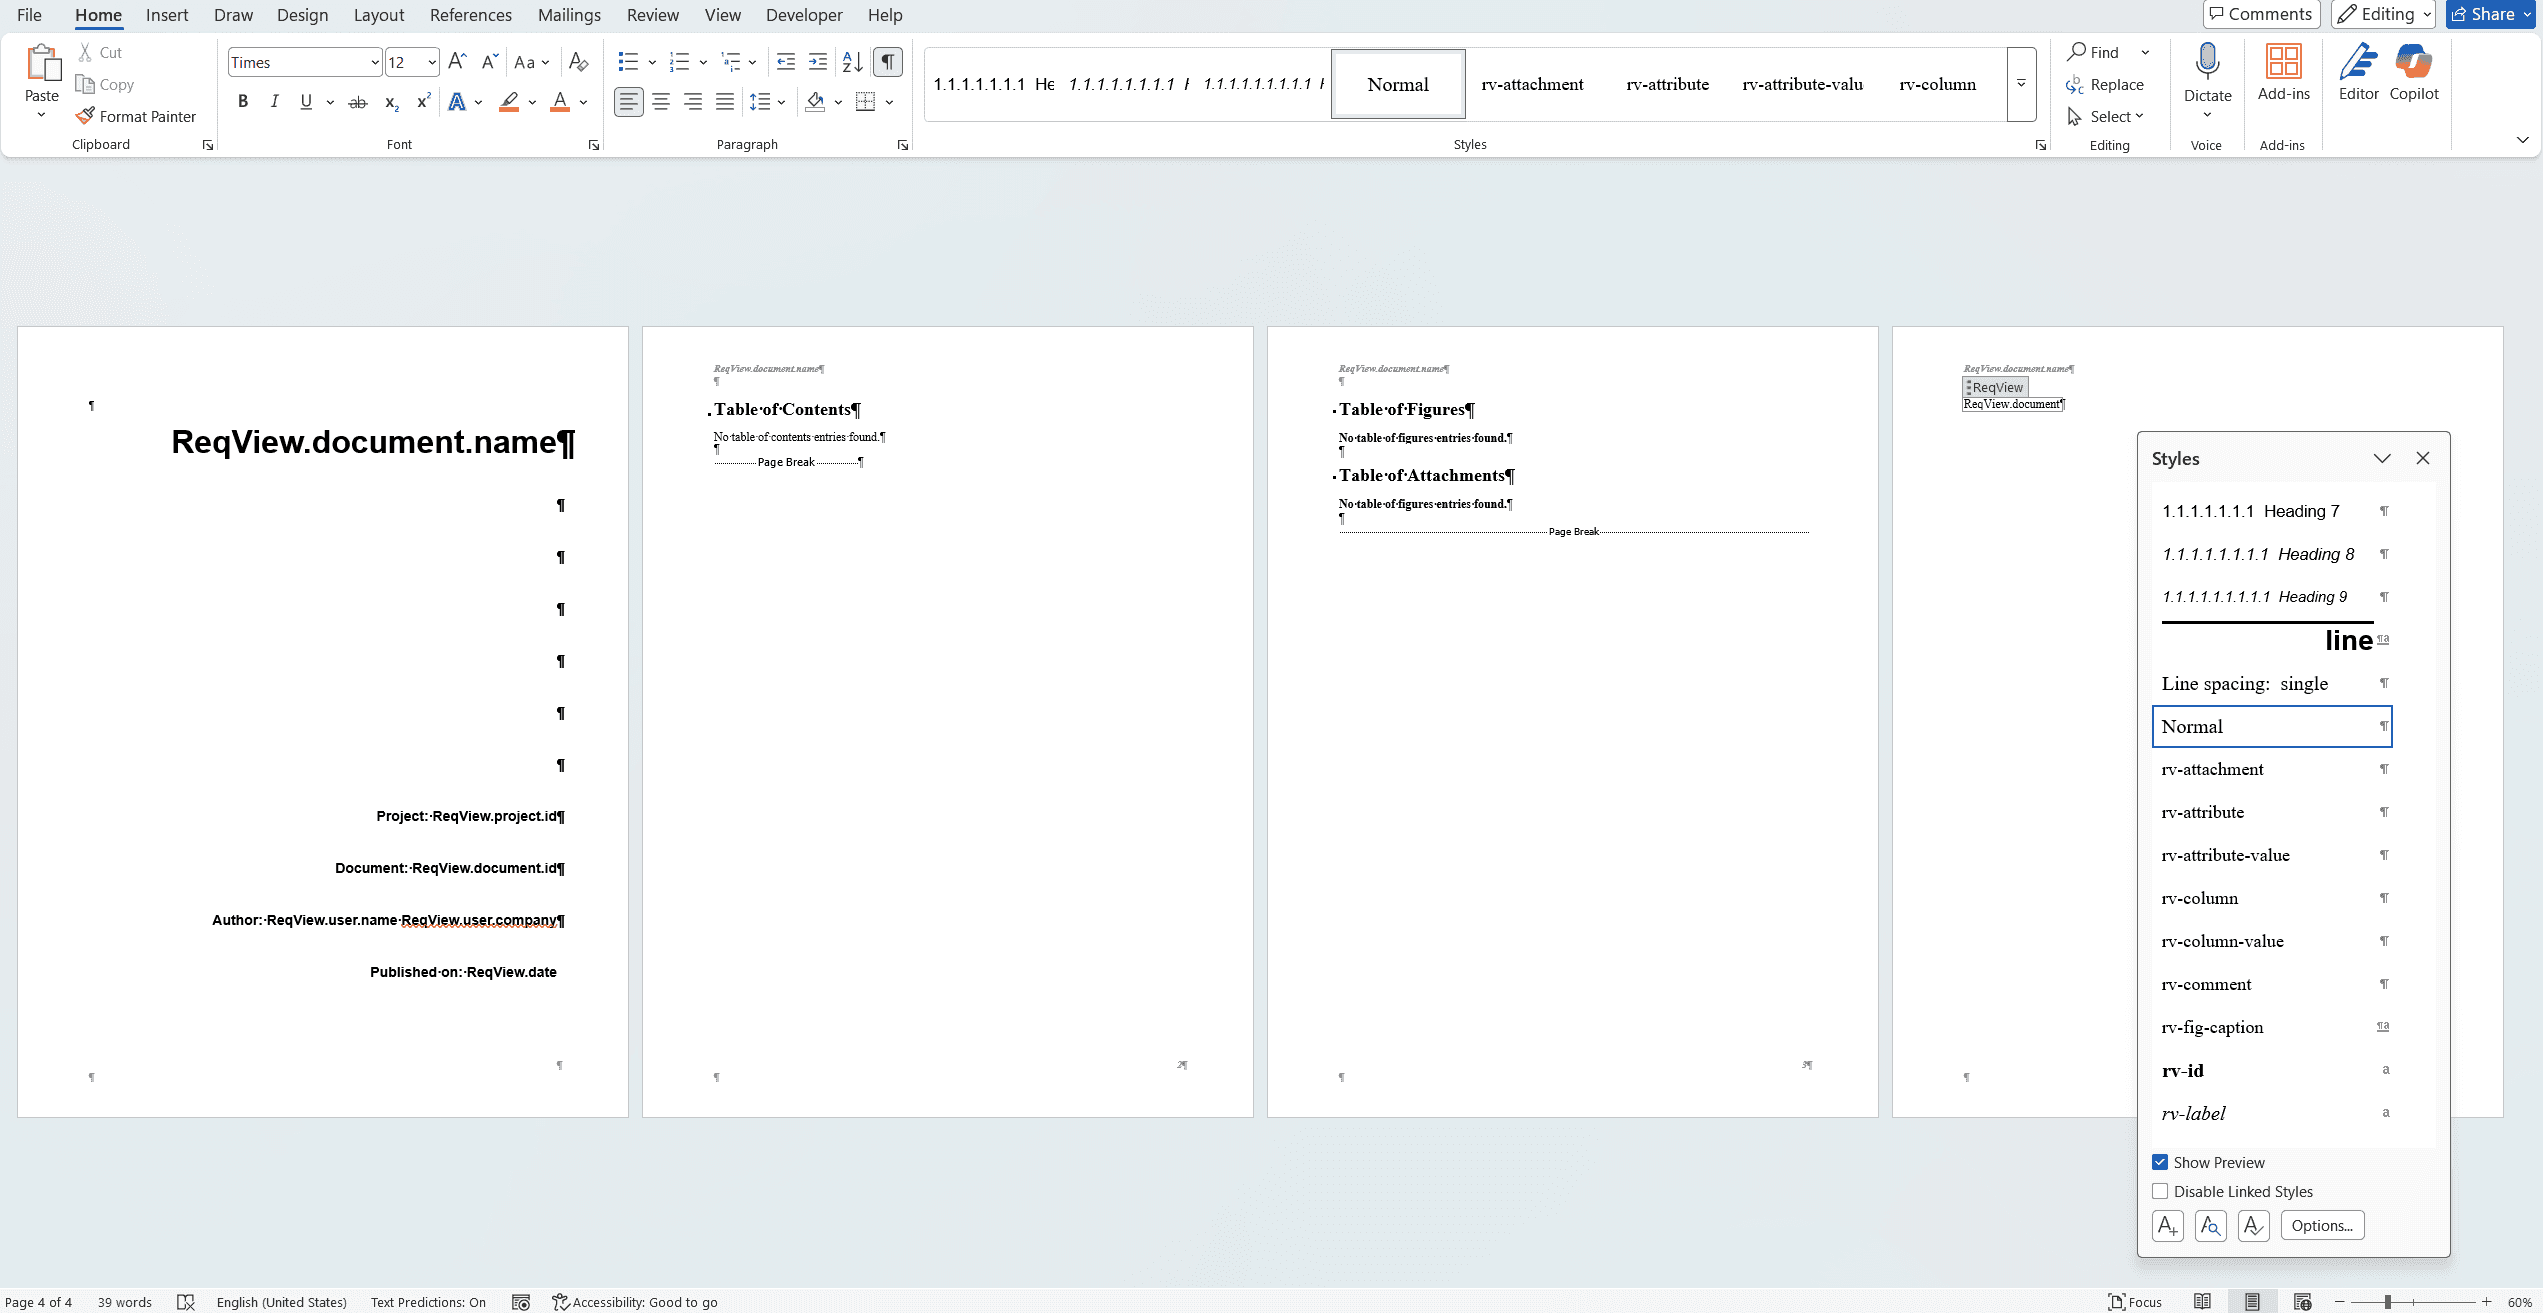Clear all formatting icon
Image resolution: width=2543 pixels, height=1313 pixels.
(x=578, y=62)
